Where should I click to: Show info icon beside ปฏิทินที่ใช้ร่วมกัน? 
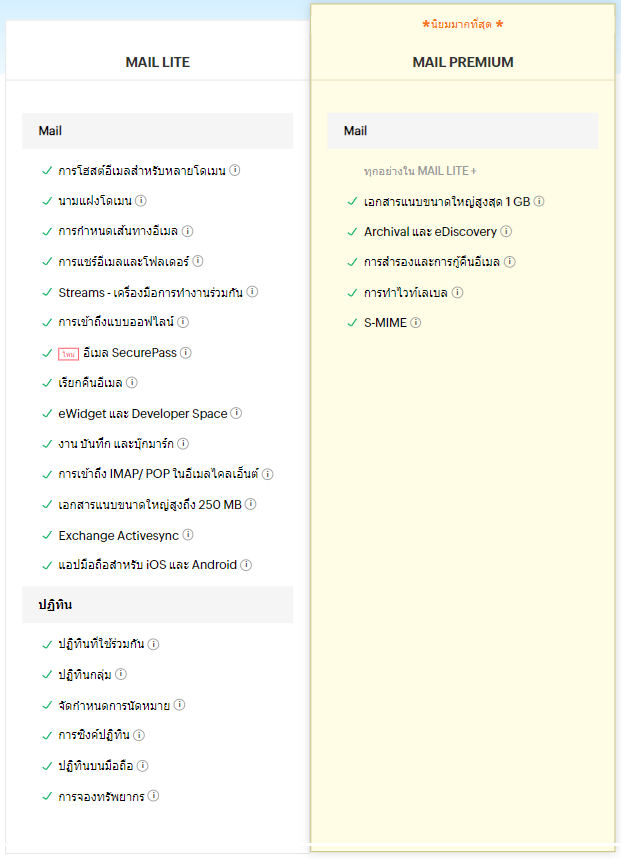[x=154, y=644]
